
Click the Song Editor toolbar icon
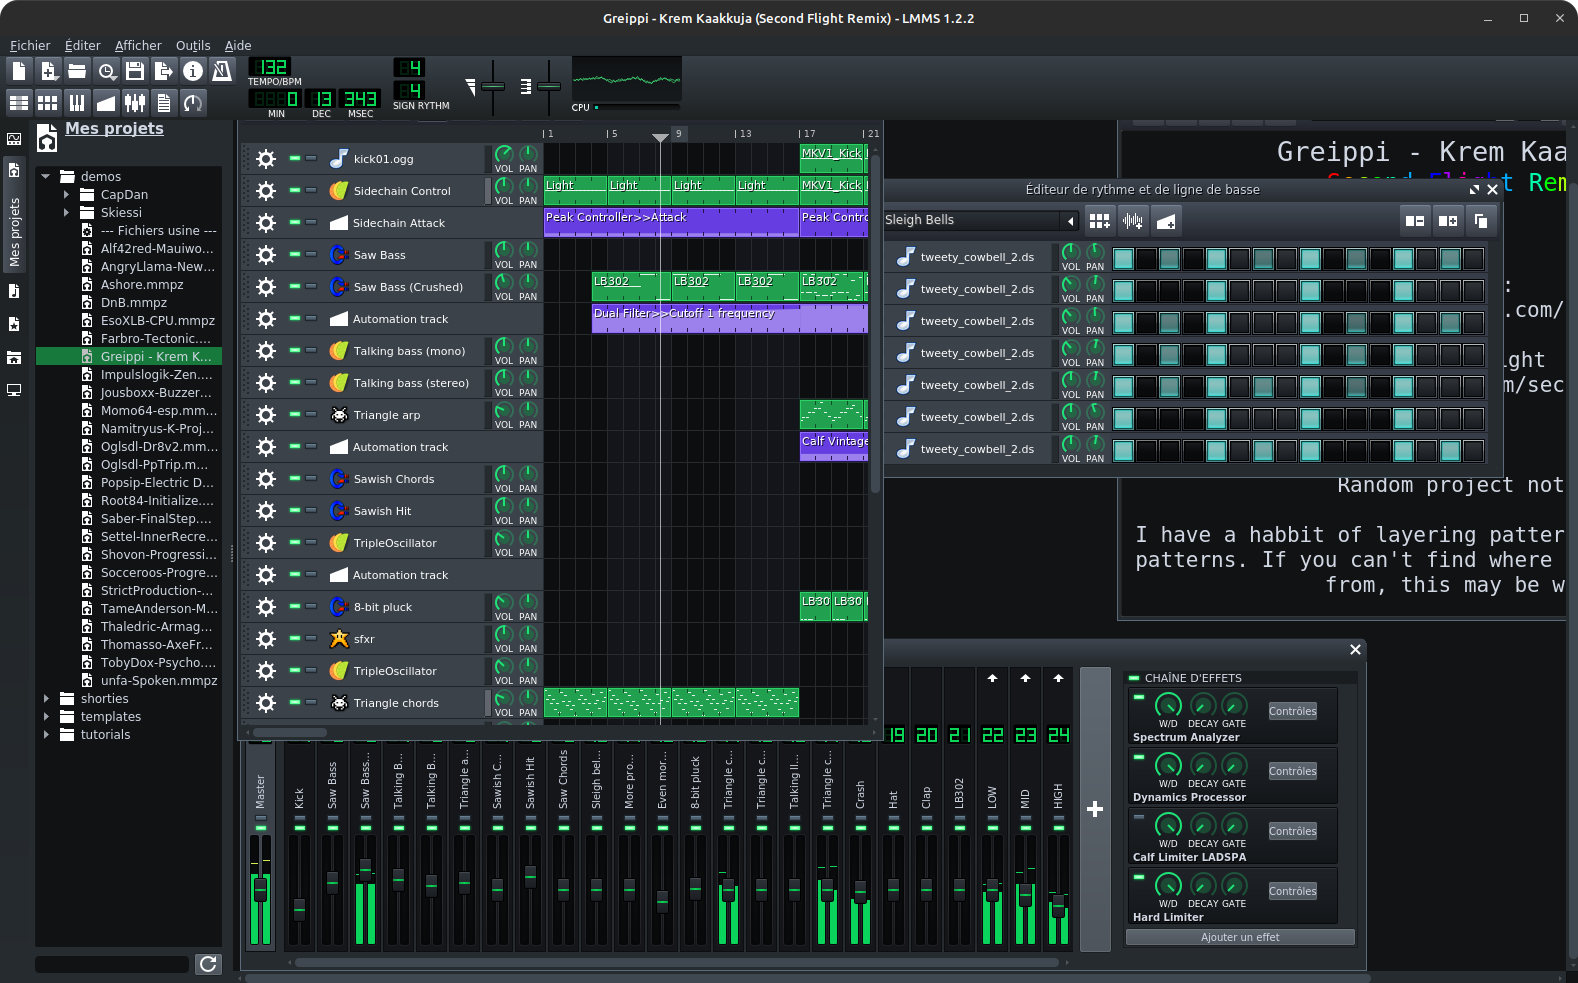click(19, 102)
